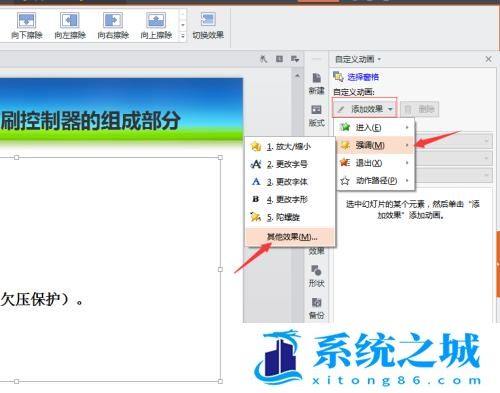The image size is (500, 393).
Task: Expand the 进入(E) submenu arrow
Action: [x=407, y=127]
